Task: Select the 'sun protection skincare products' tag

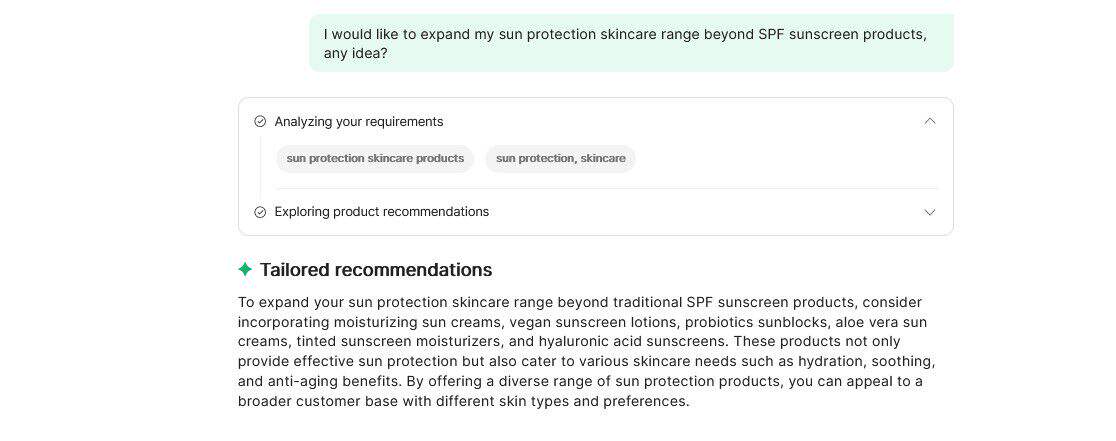Action: click(x=375, y=158)
